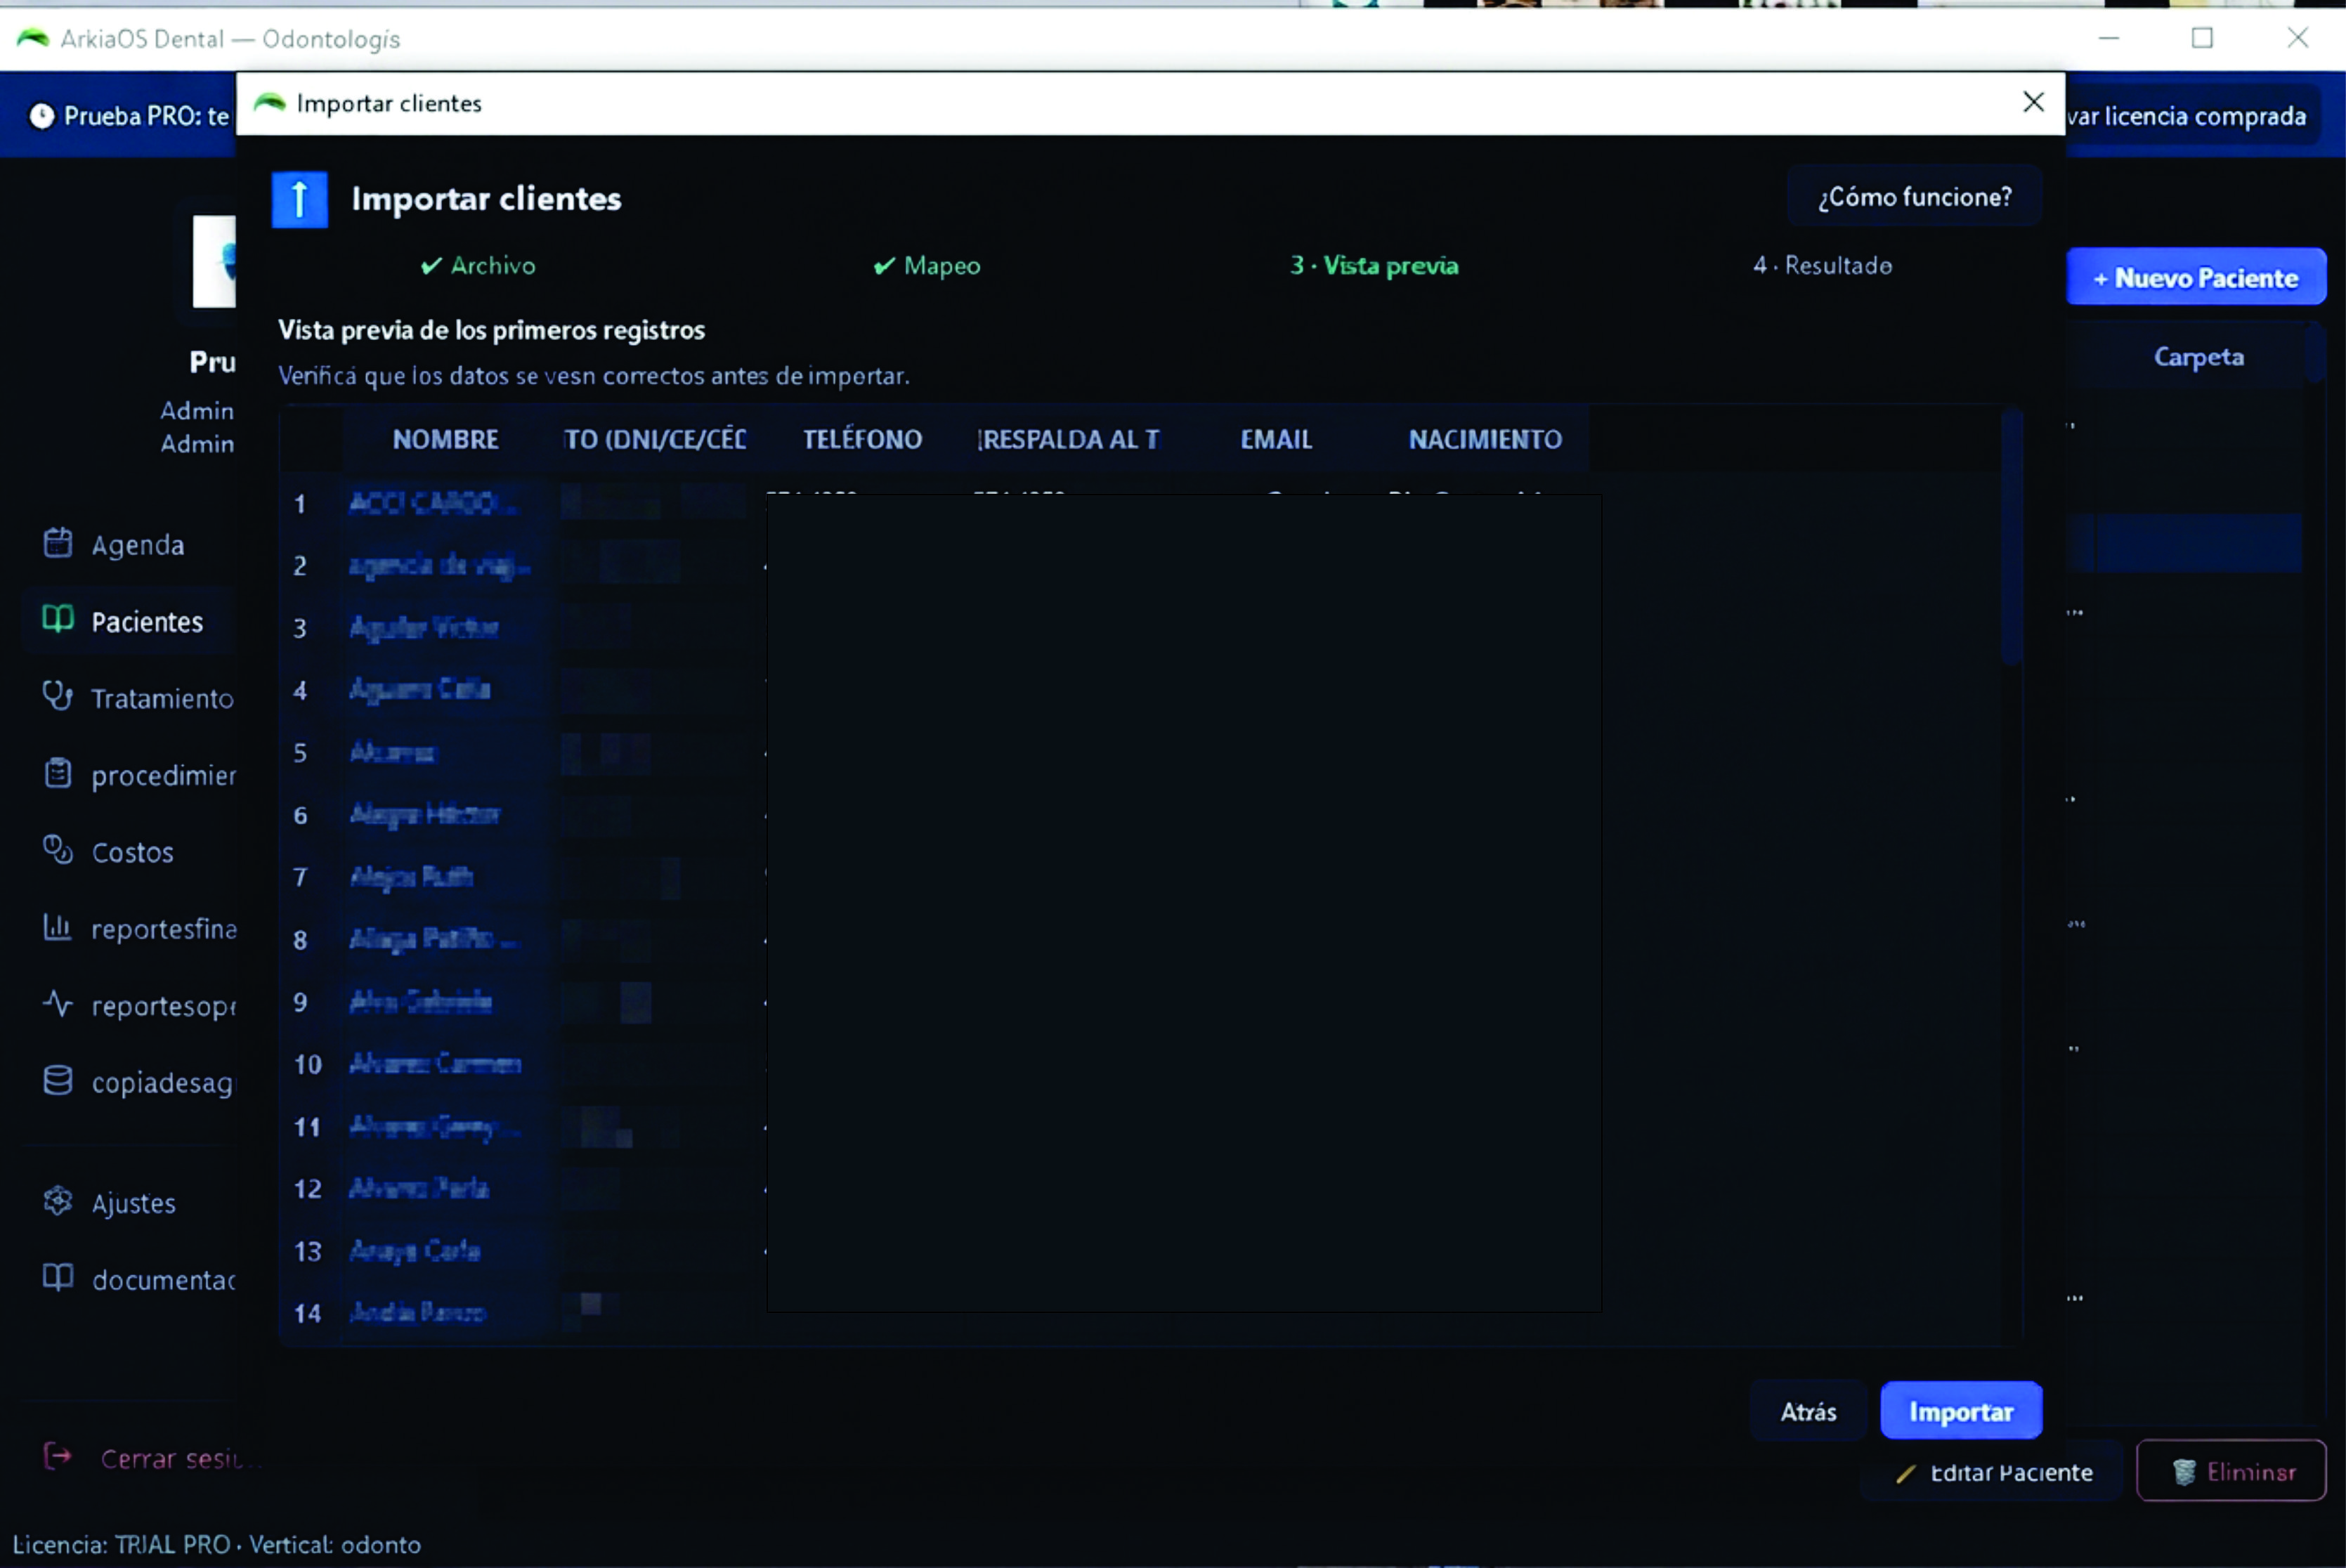
Task: Click the Cerrar sesión logout icon
Action: (58, 1456)
